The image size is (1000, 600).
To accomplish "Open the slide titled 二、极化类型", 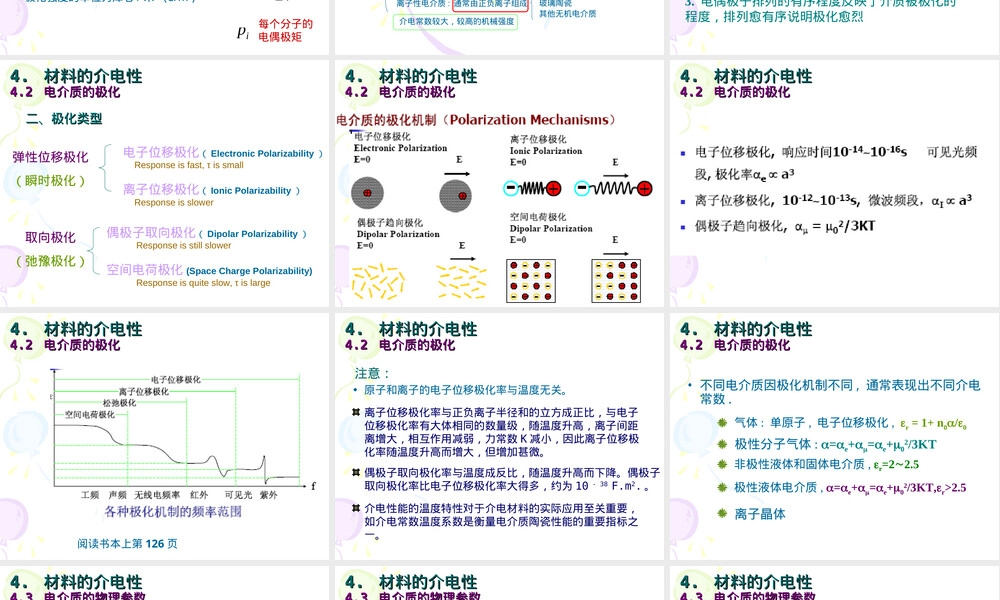I will coord(165,184).
